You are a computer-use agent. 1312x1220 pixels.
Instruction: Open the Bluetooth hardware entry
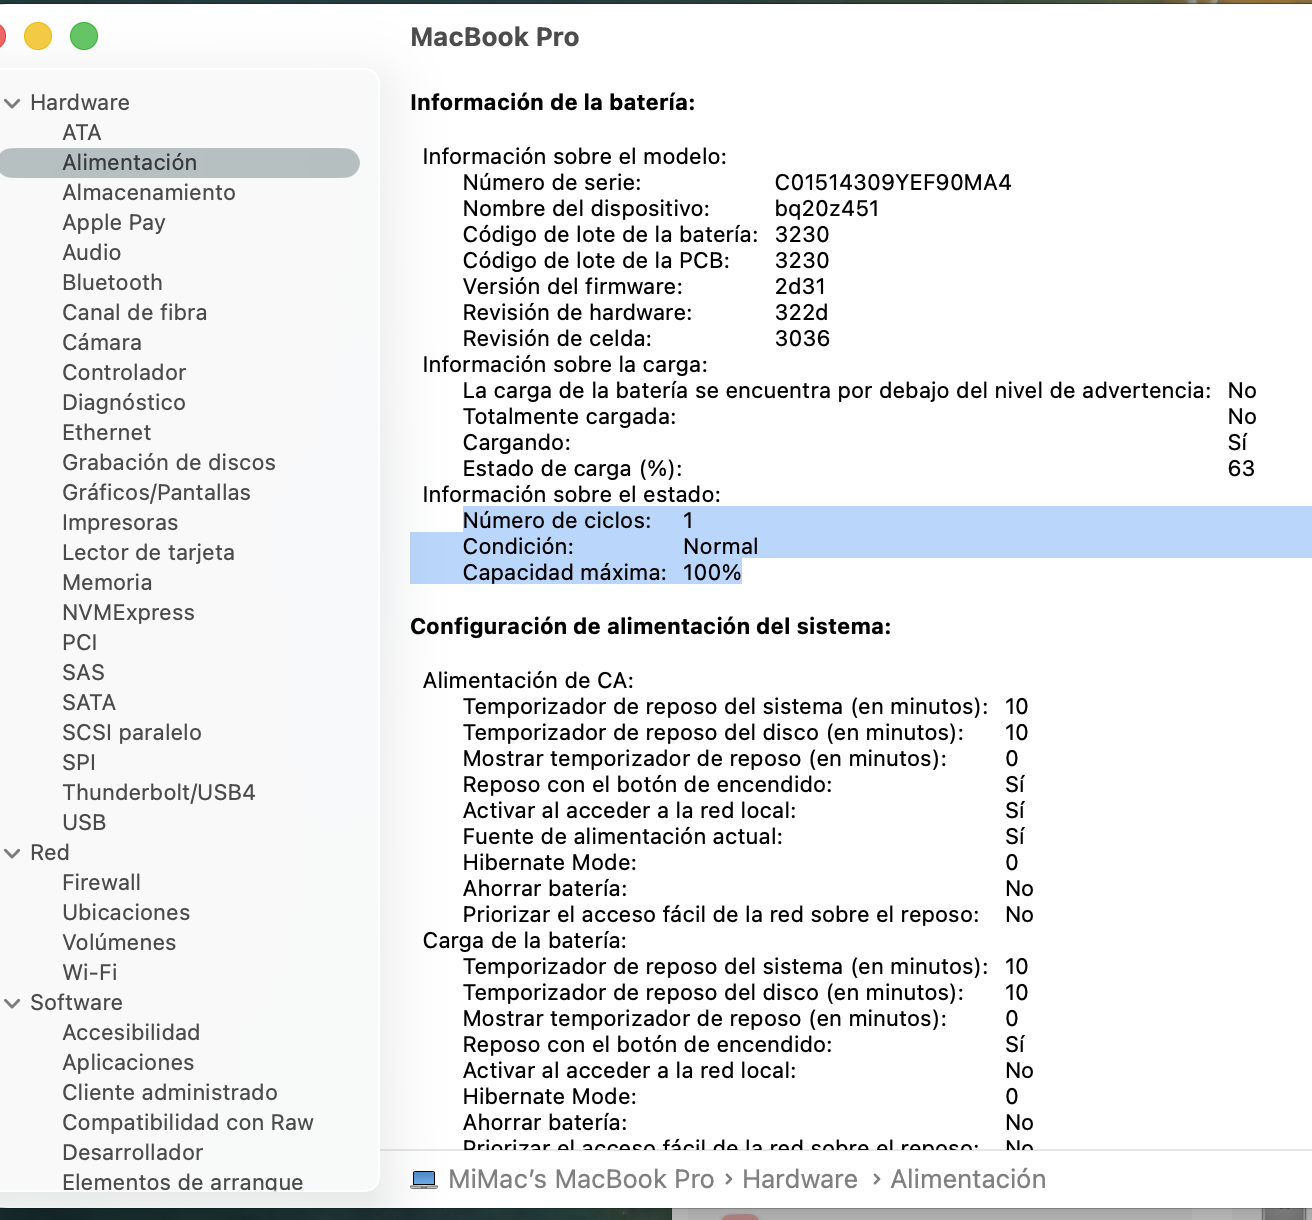[112, 283]
